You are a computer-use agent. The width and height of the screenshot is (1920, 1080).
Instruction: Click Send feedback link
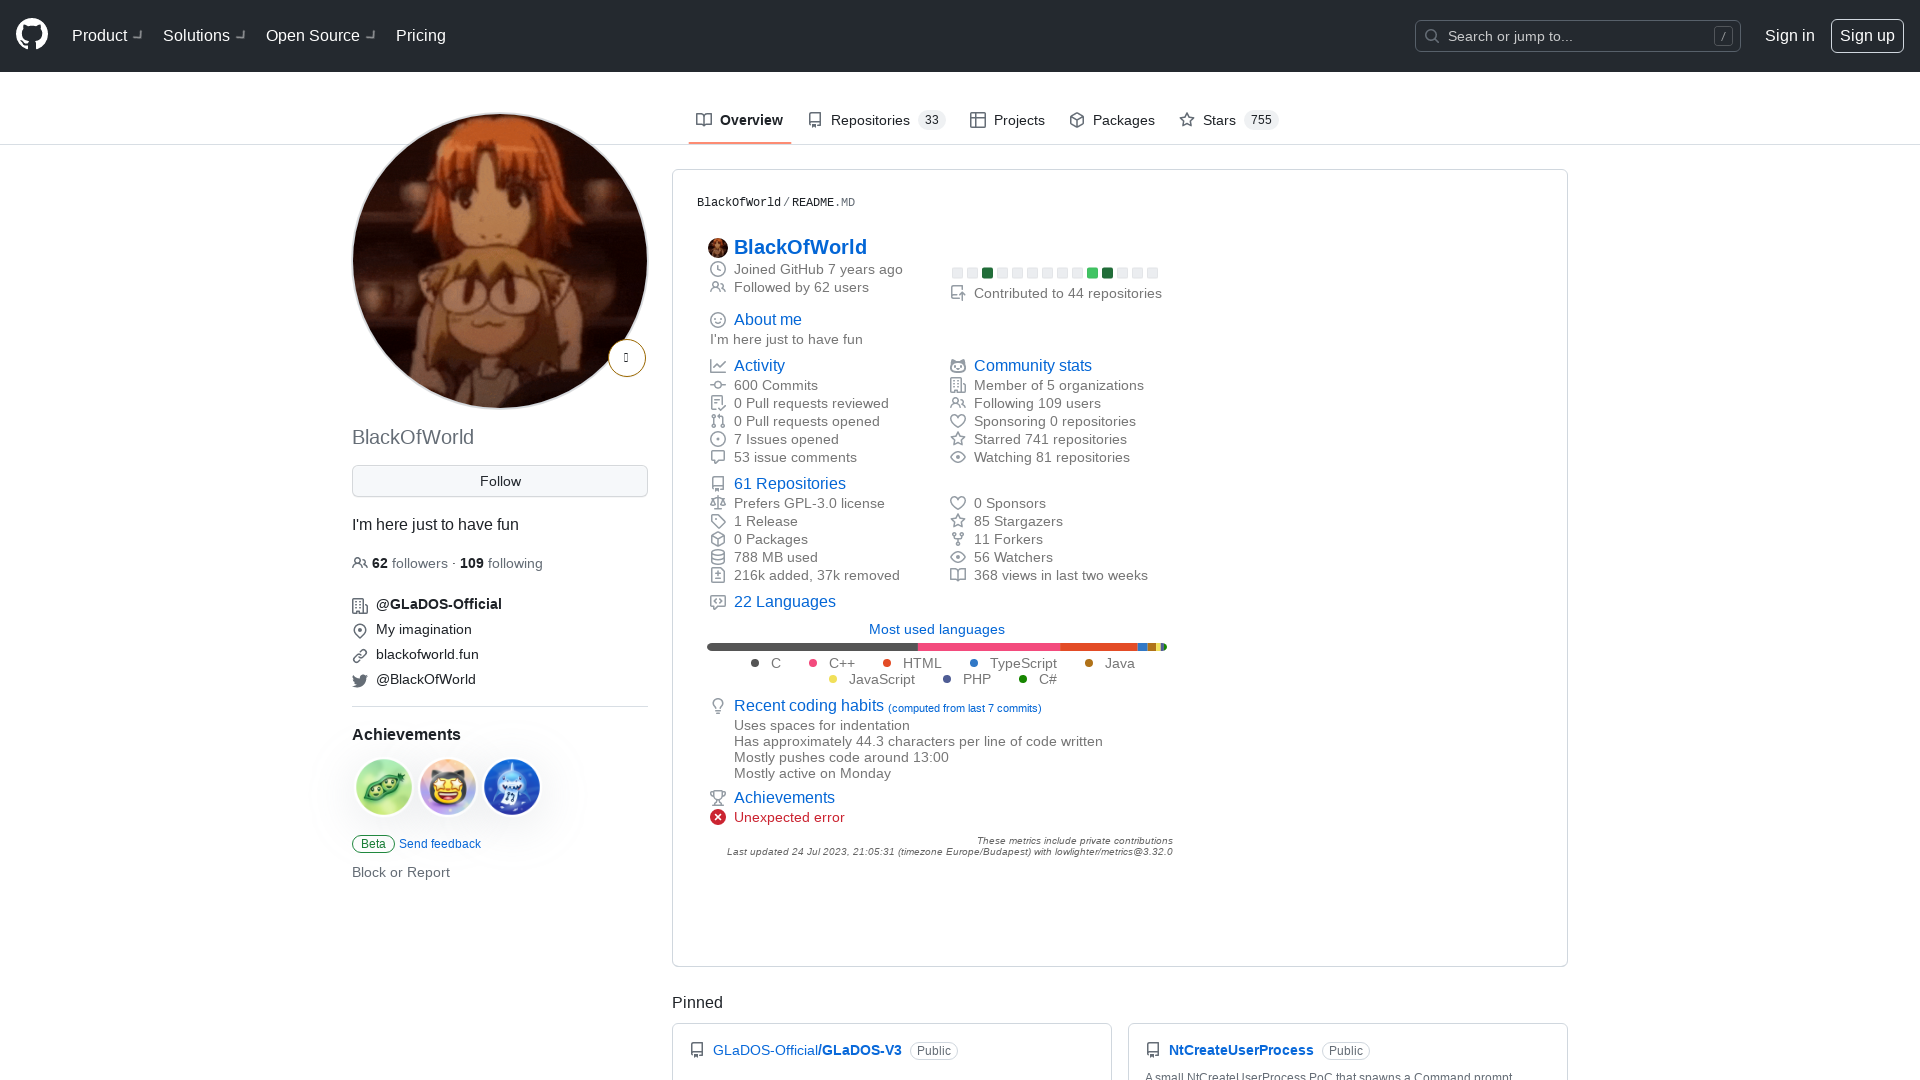coord(440,844)
